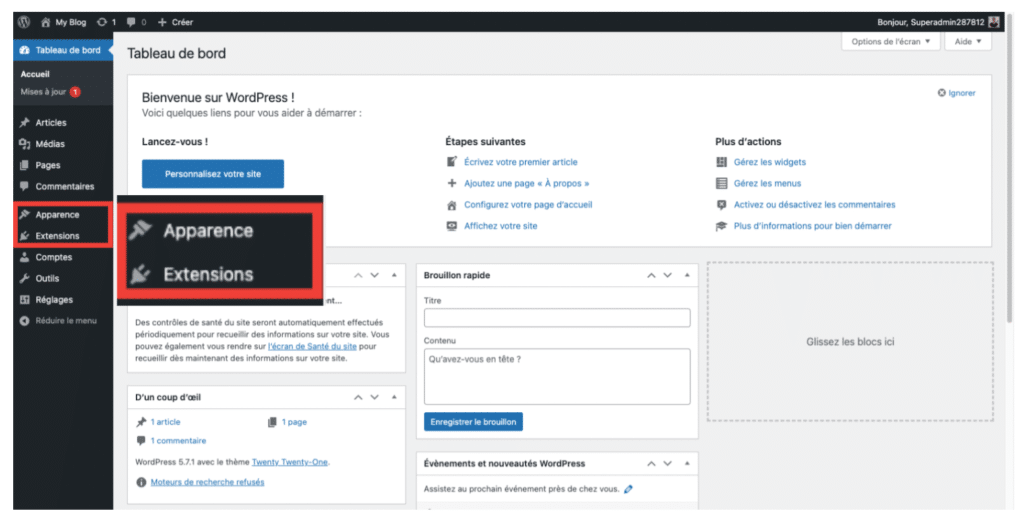
Task: Click the My Blog home icon
Action: (x=45, y=22)
